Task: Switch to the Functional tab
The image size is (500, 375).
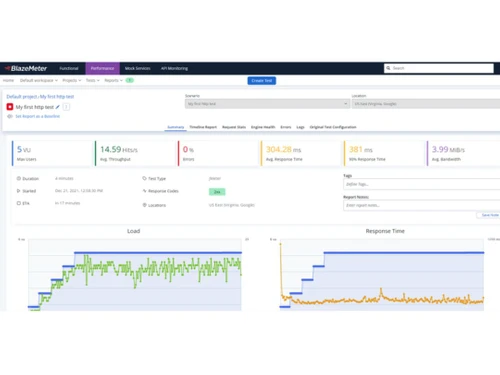Action: tap(69, 68)
